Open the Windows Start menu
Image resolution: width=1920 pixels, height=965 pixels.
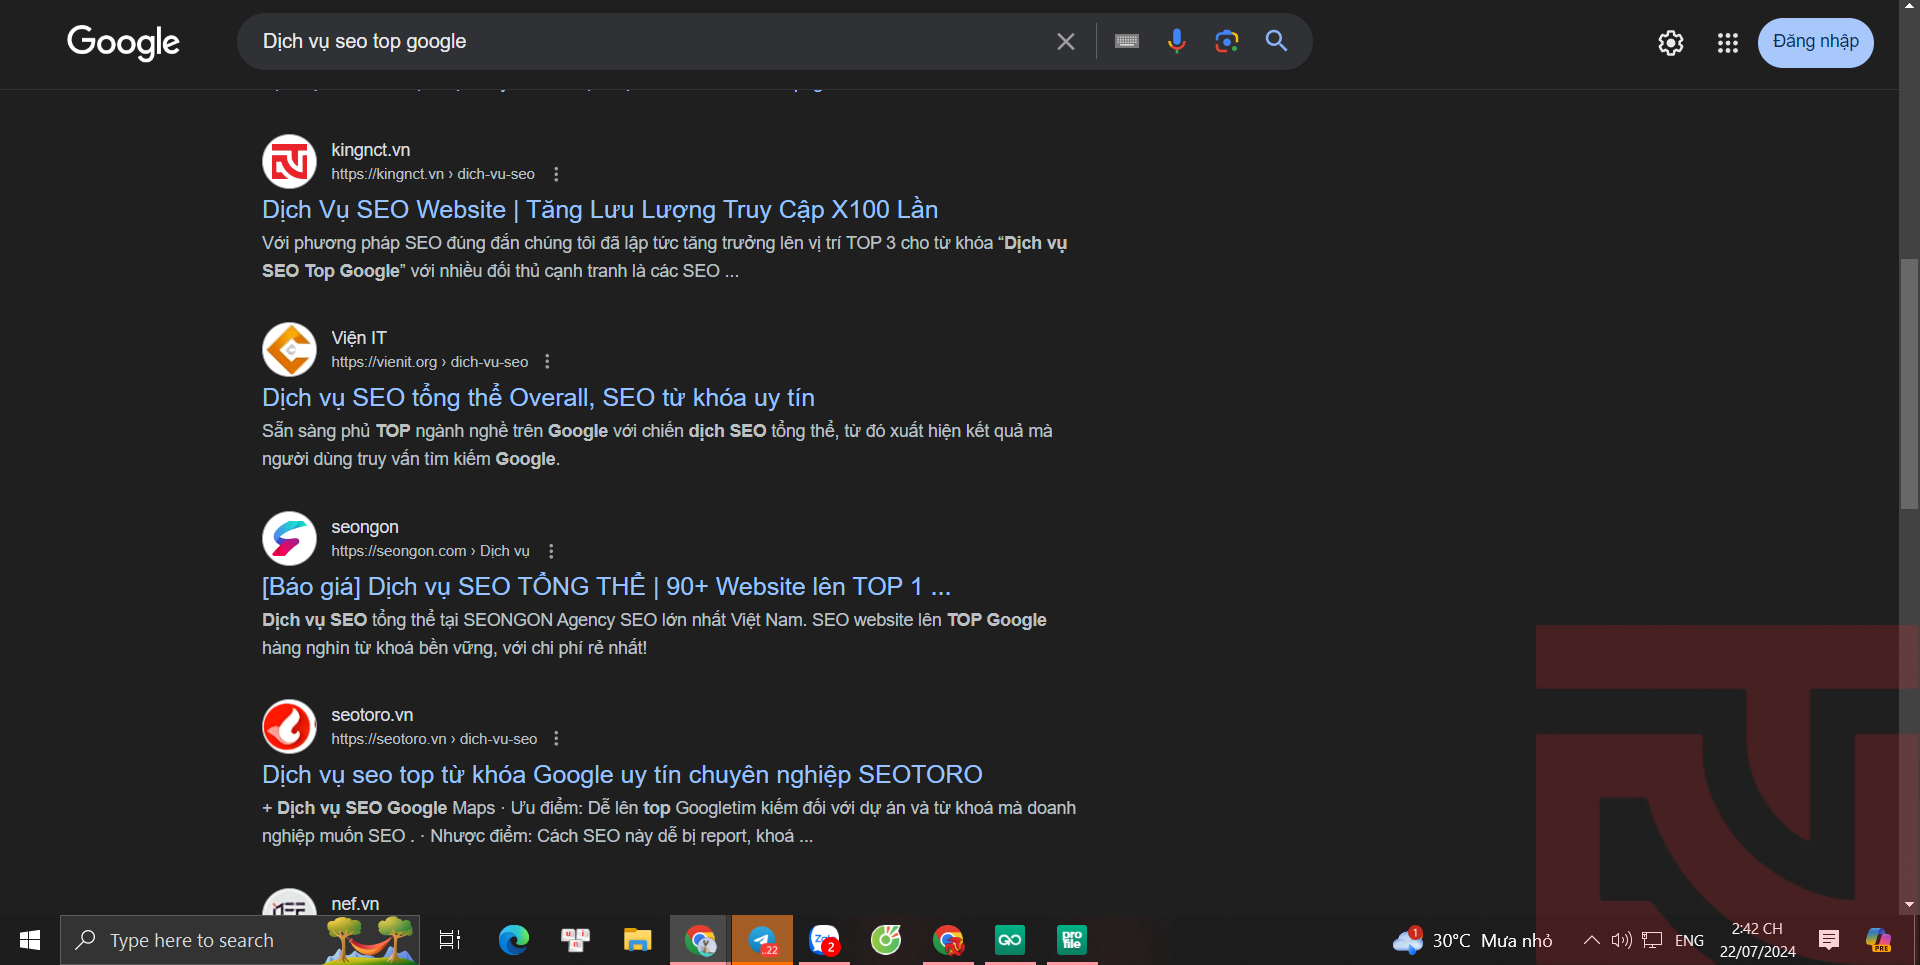[30, 940]
